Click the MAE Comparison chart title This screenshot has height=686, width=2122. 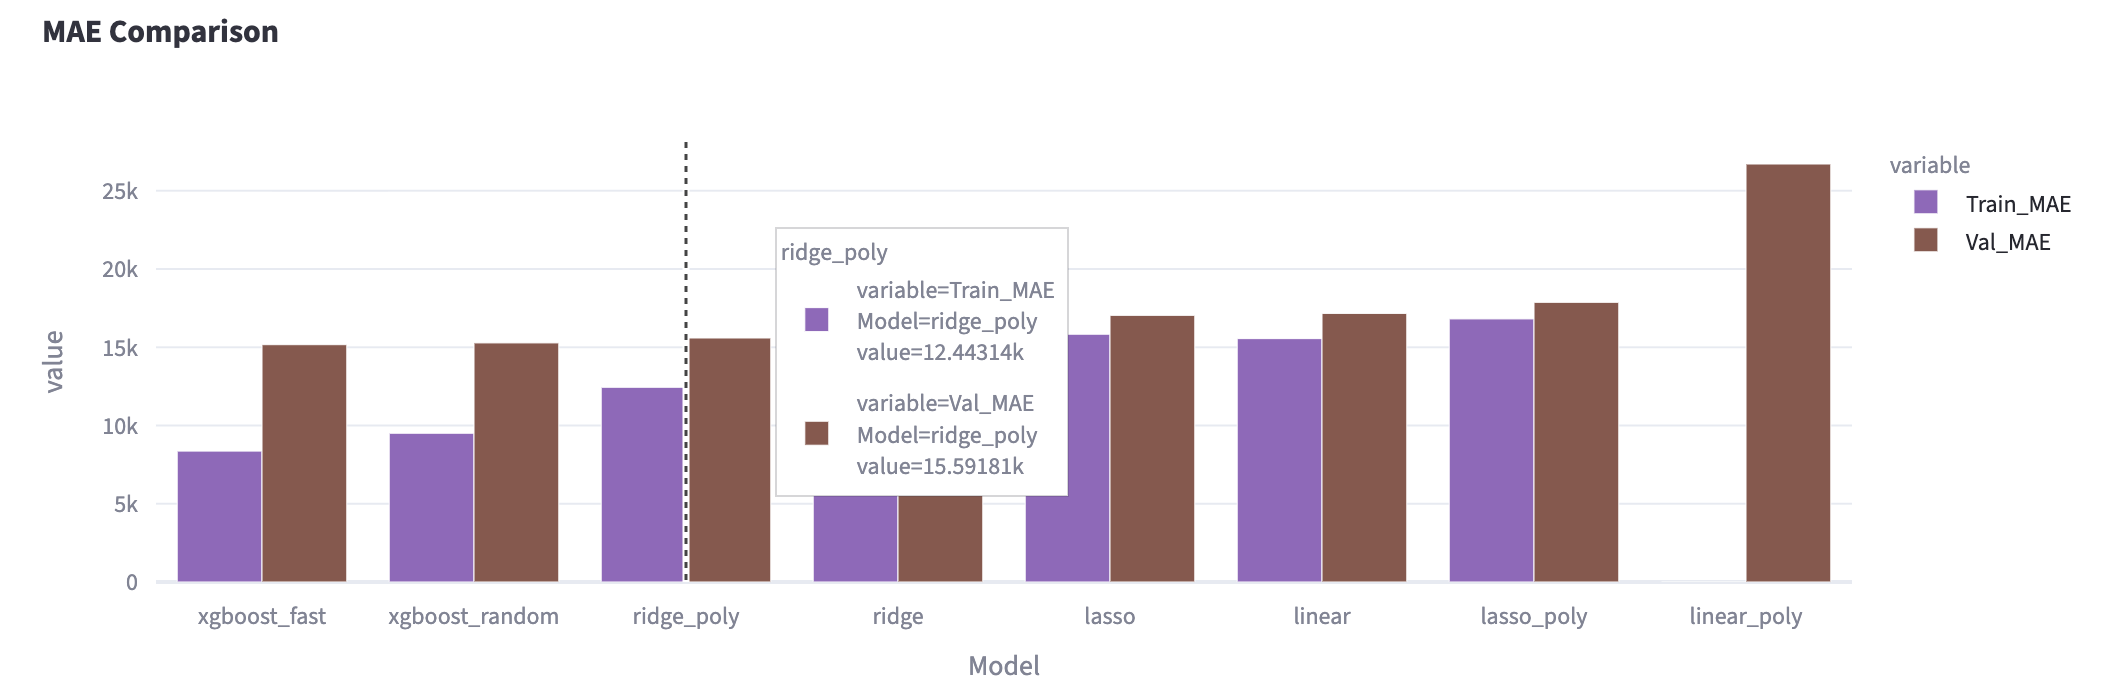point(160,32)
